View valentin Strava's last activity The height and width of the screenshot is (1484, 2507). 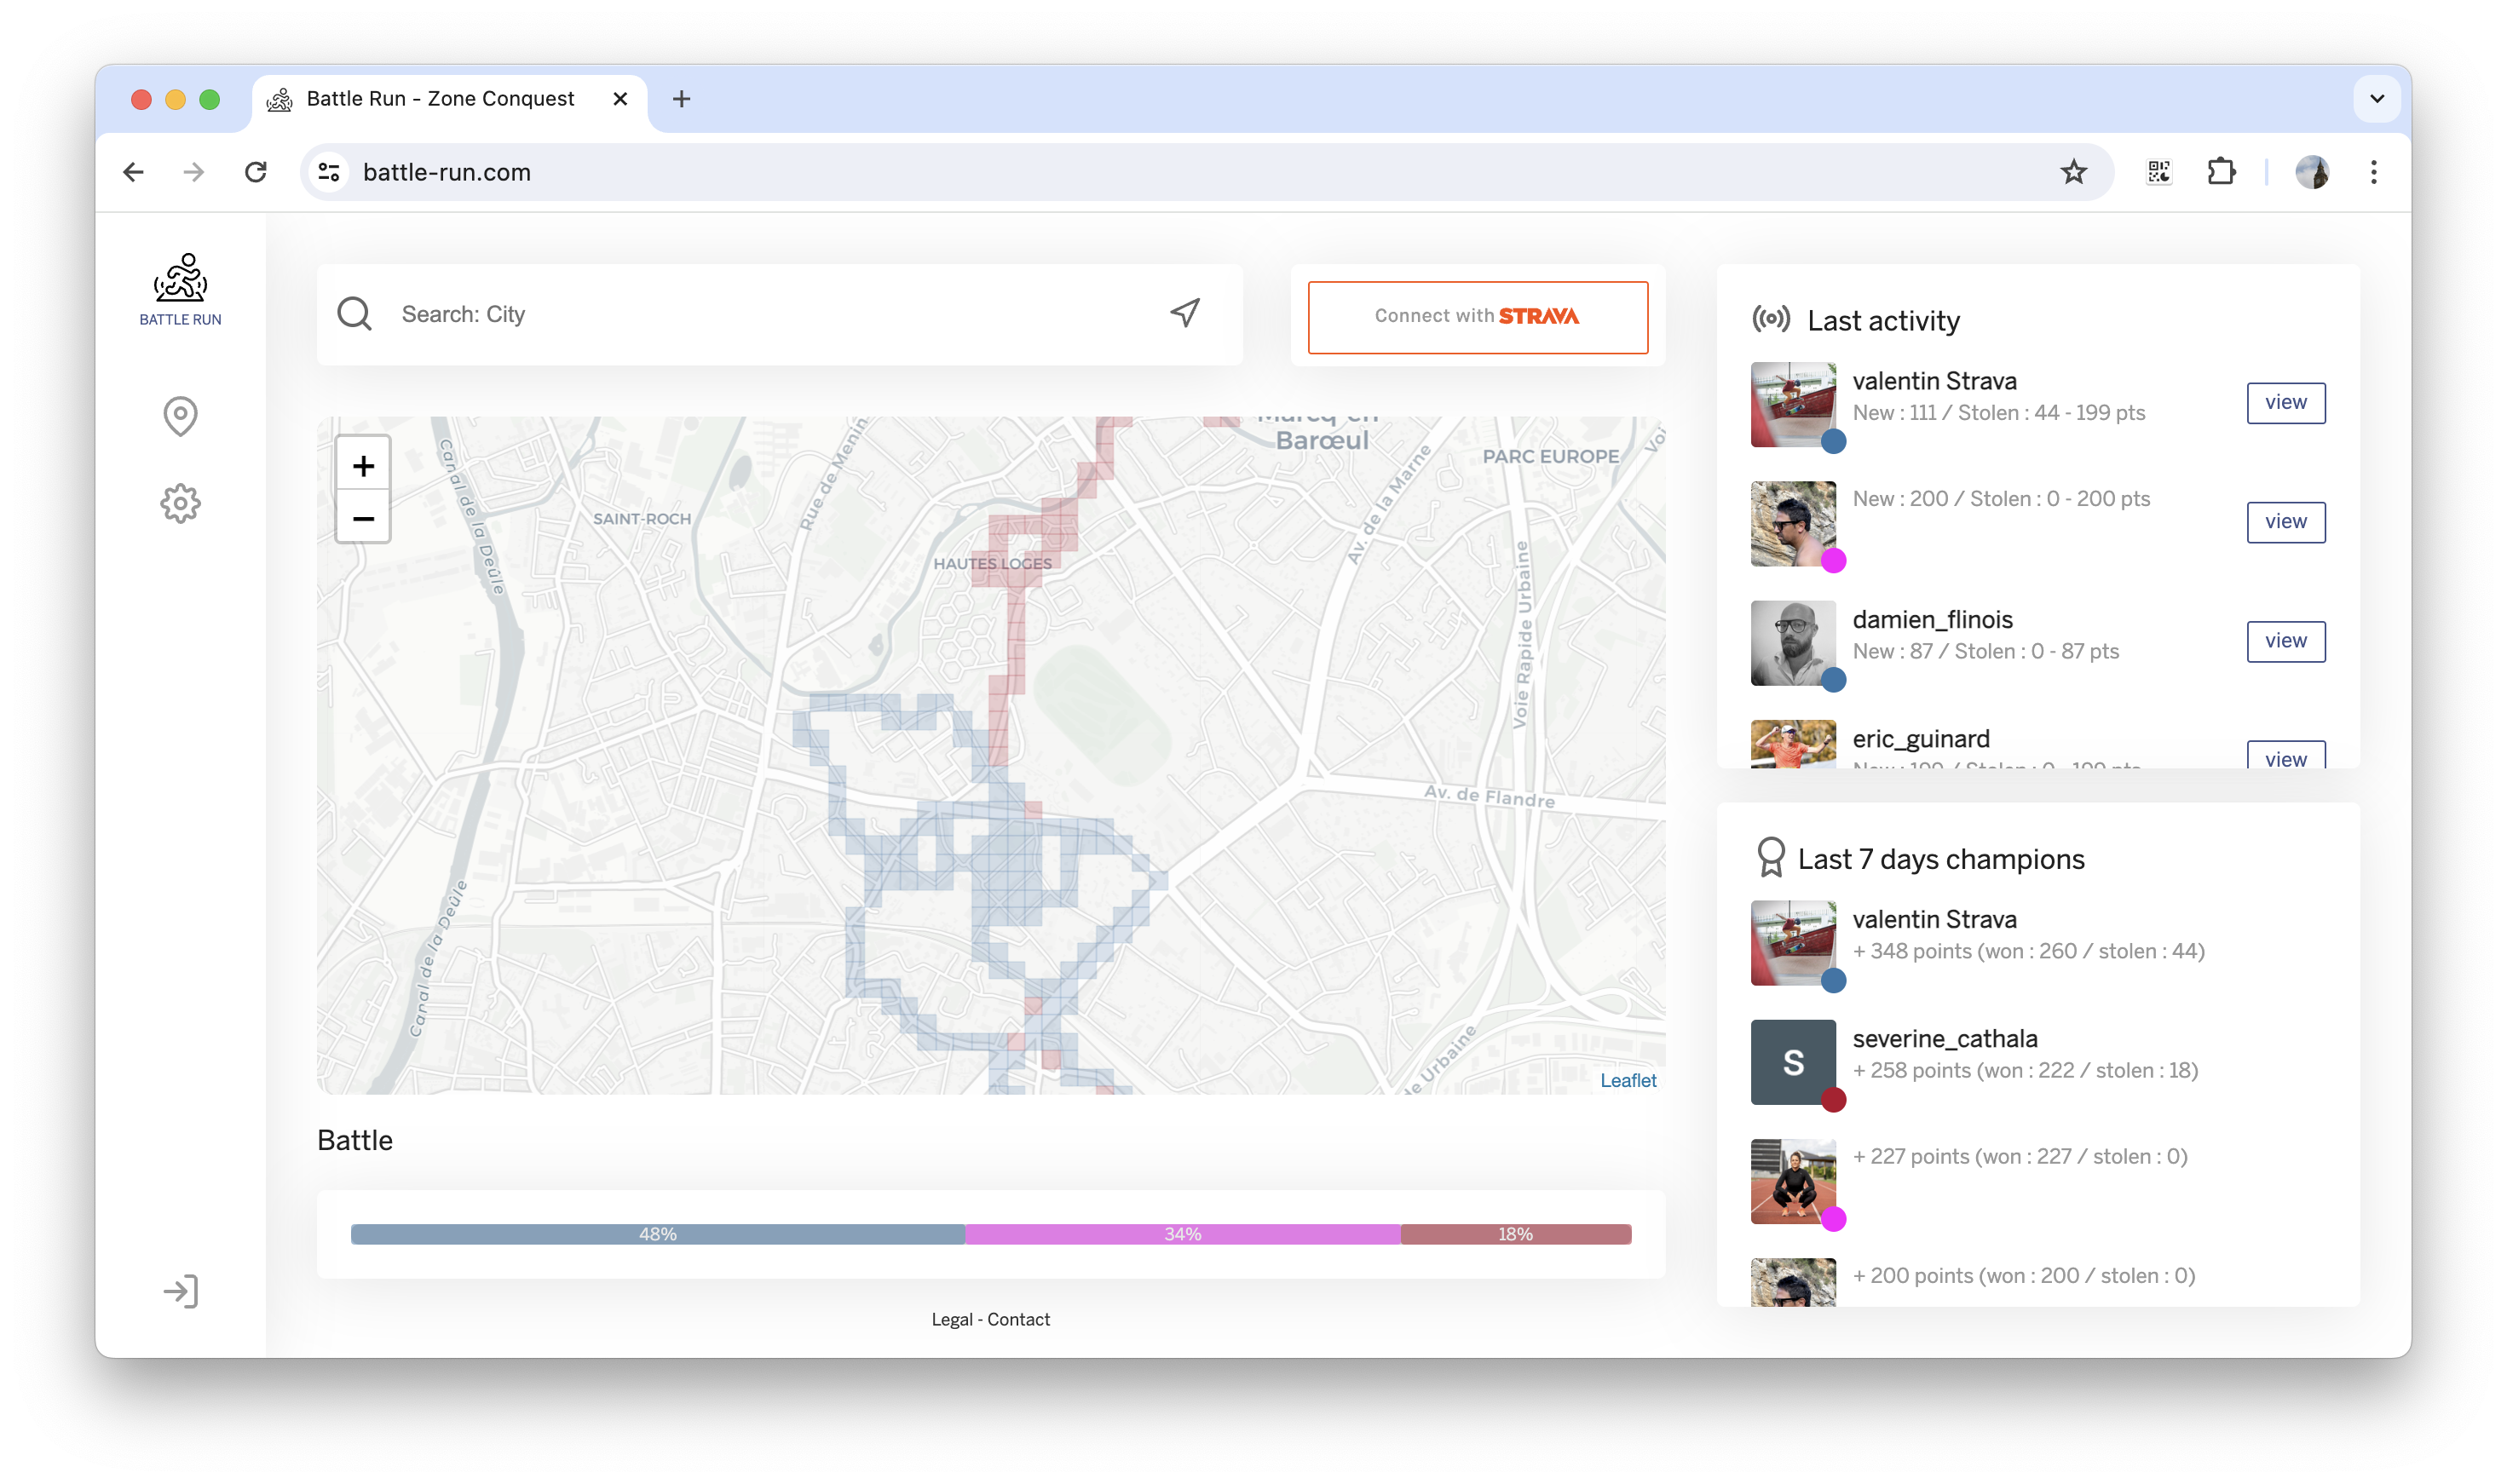point(2285,402)
